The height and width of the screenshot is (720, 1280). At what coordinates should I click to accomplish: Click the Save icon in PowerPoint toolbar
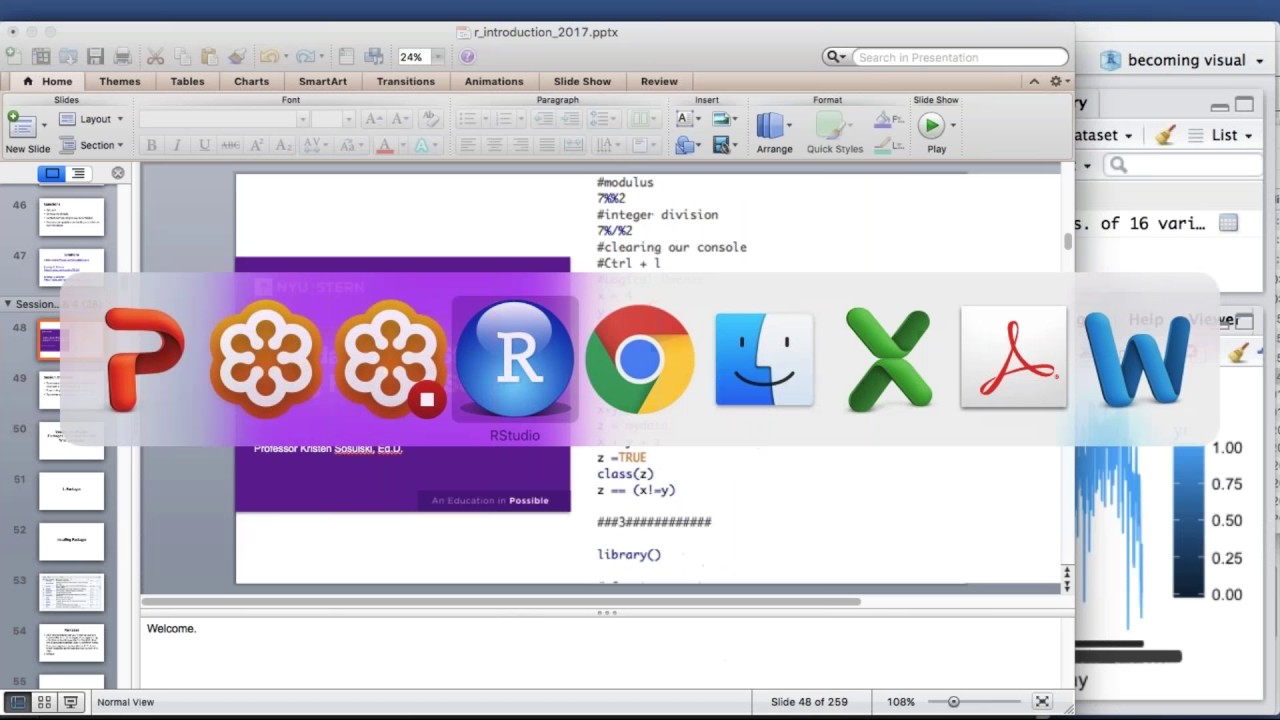(x=95, y=57)
